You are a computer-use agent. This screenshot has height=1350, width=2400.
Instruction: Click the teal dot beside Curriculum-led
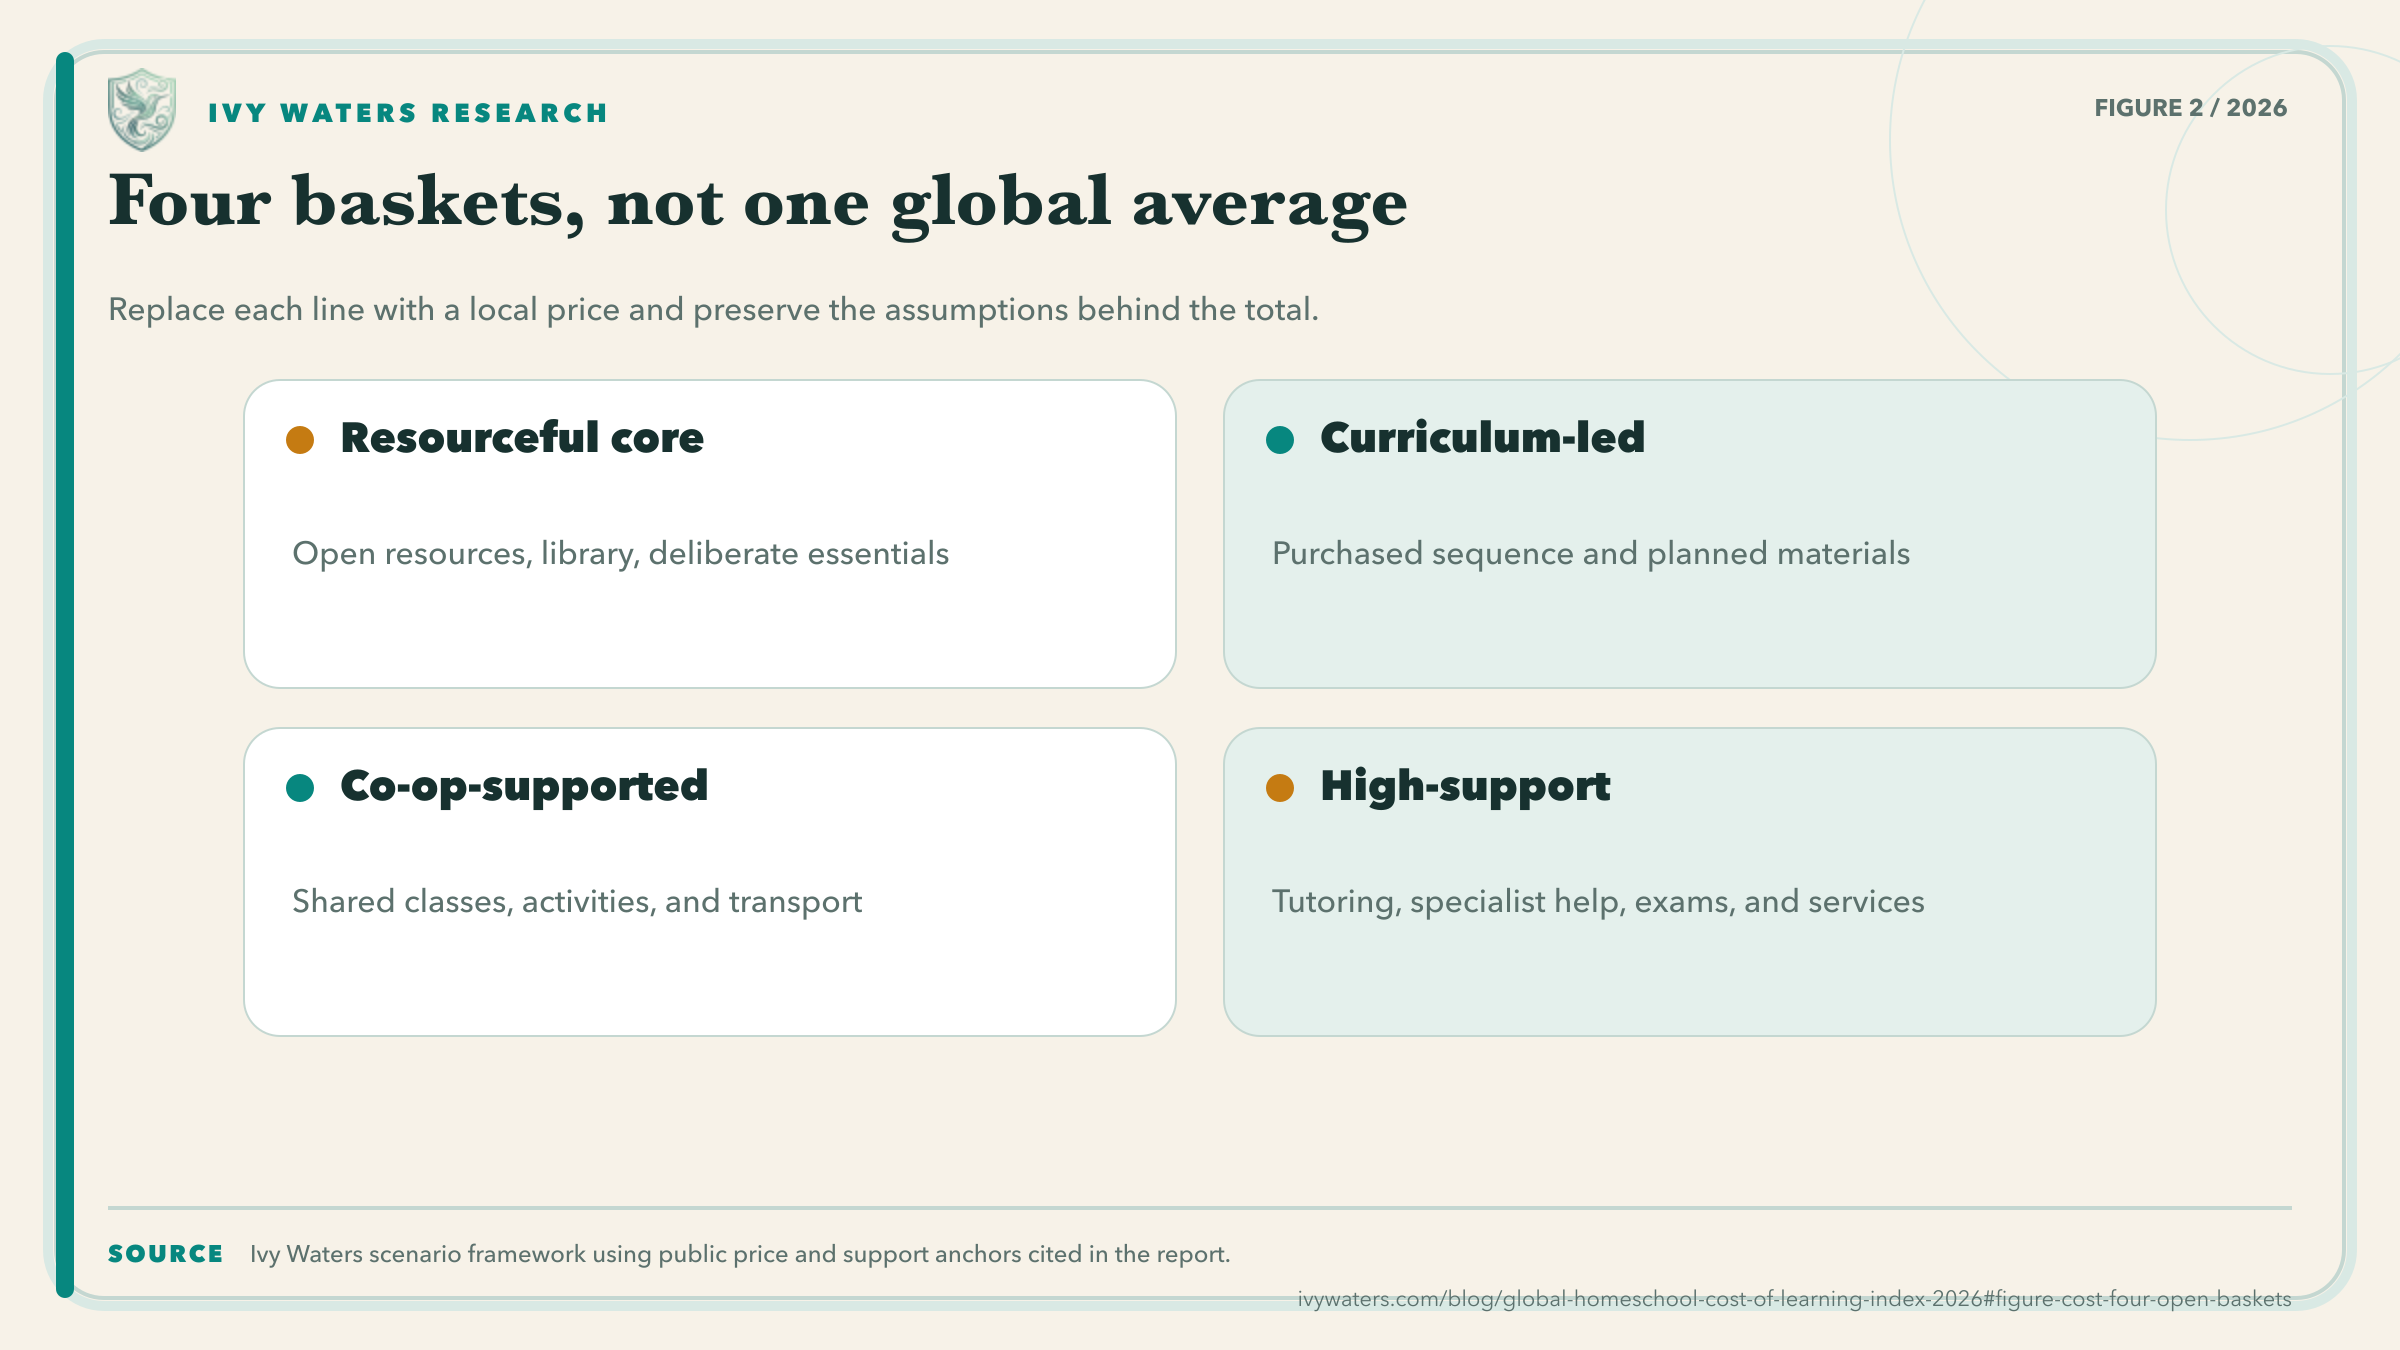(1280, 440)
